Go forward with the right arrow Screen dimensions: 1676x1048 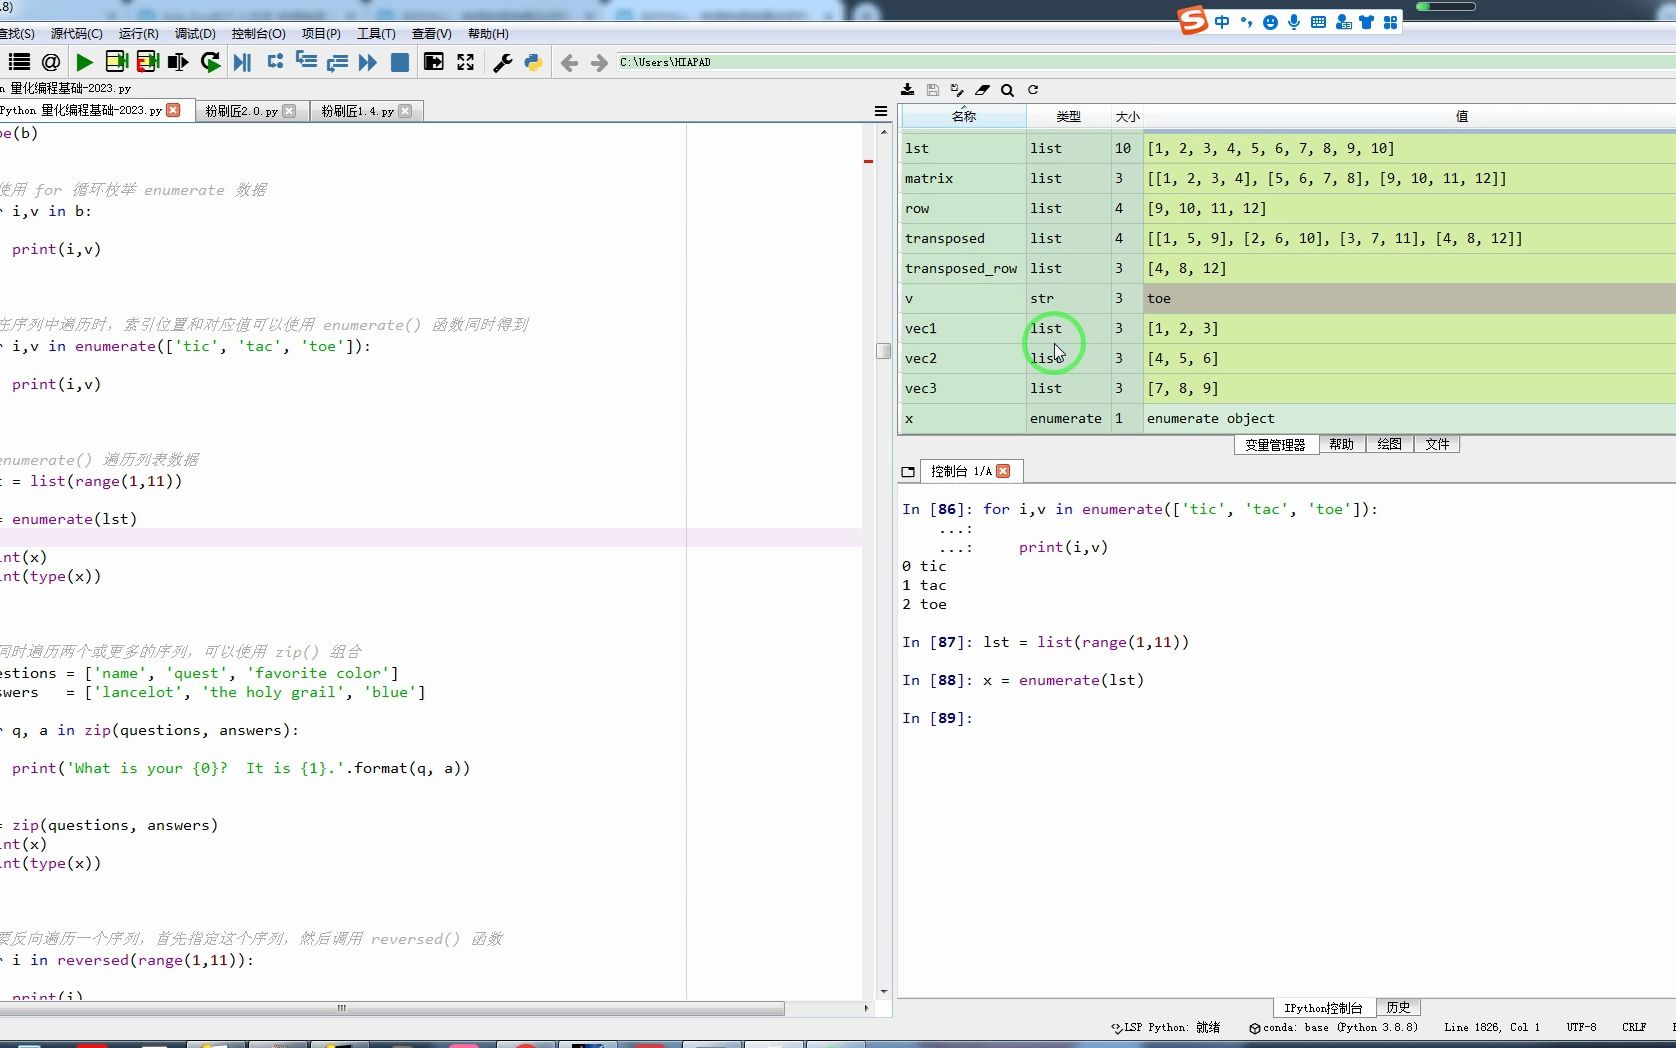[599, 63]
